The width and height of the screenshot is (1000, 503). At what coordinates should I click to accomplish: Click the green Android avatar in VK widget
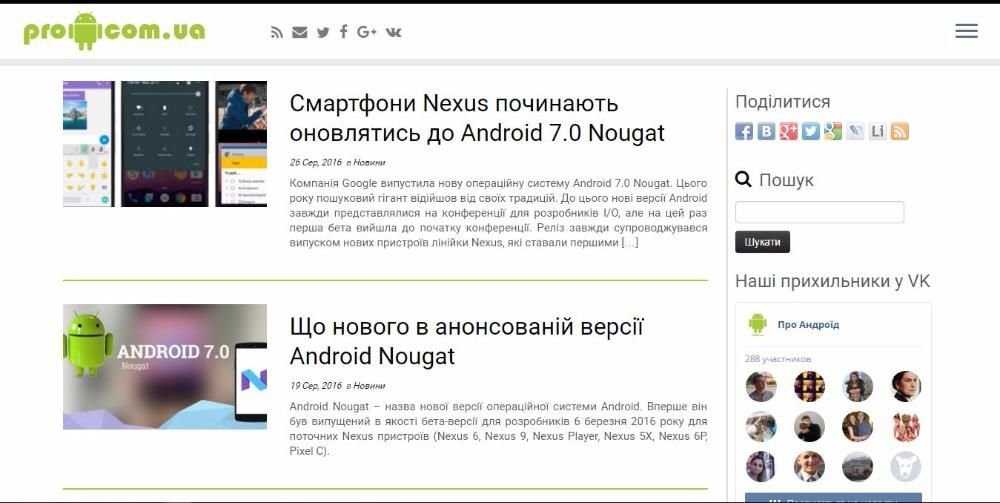(757, 324)
